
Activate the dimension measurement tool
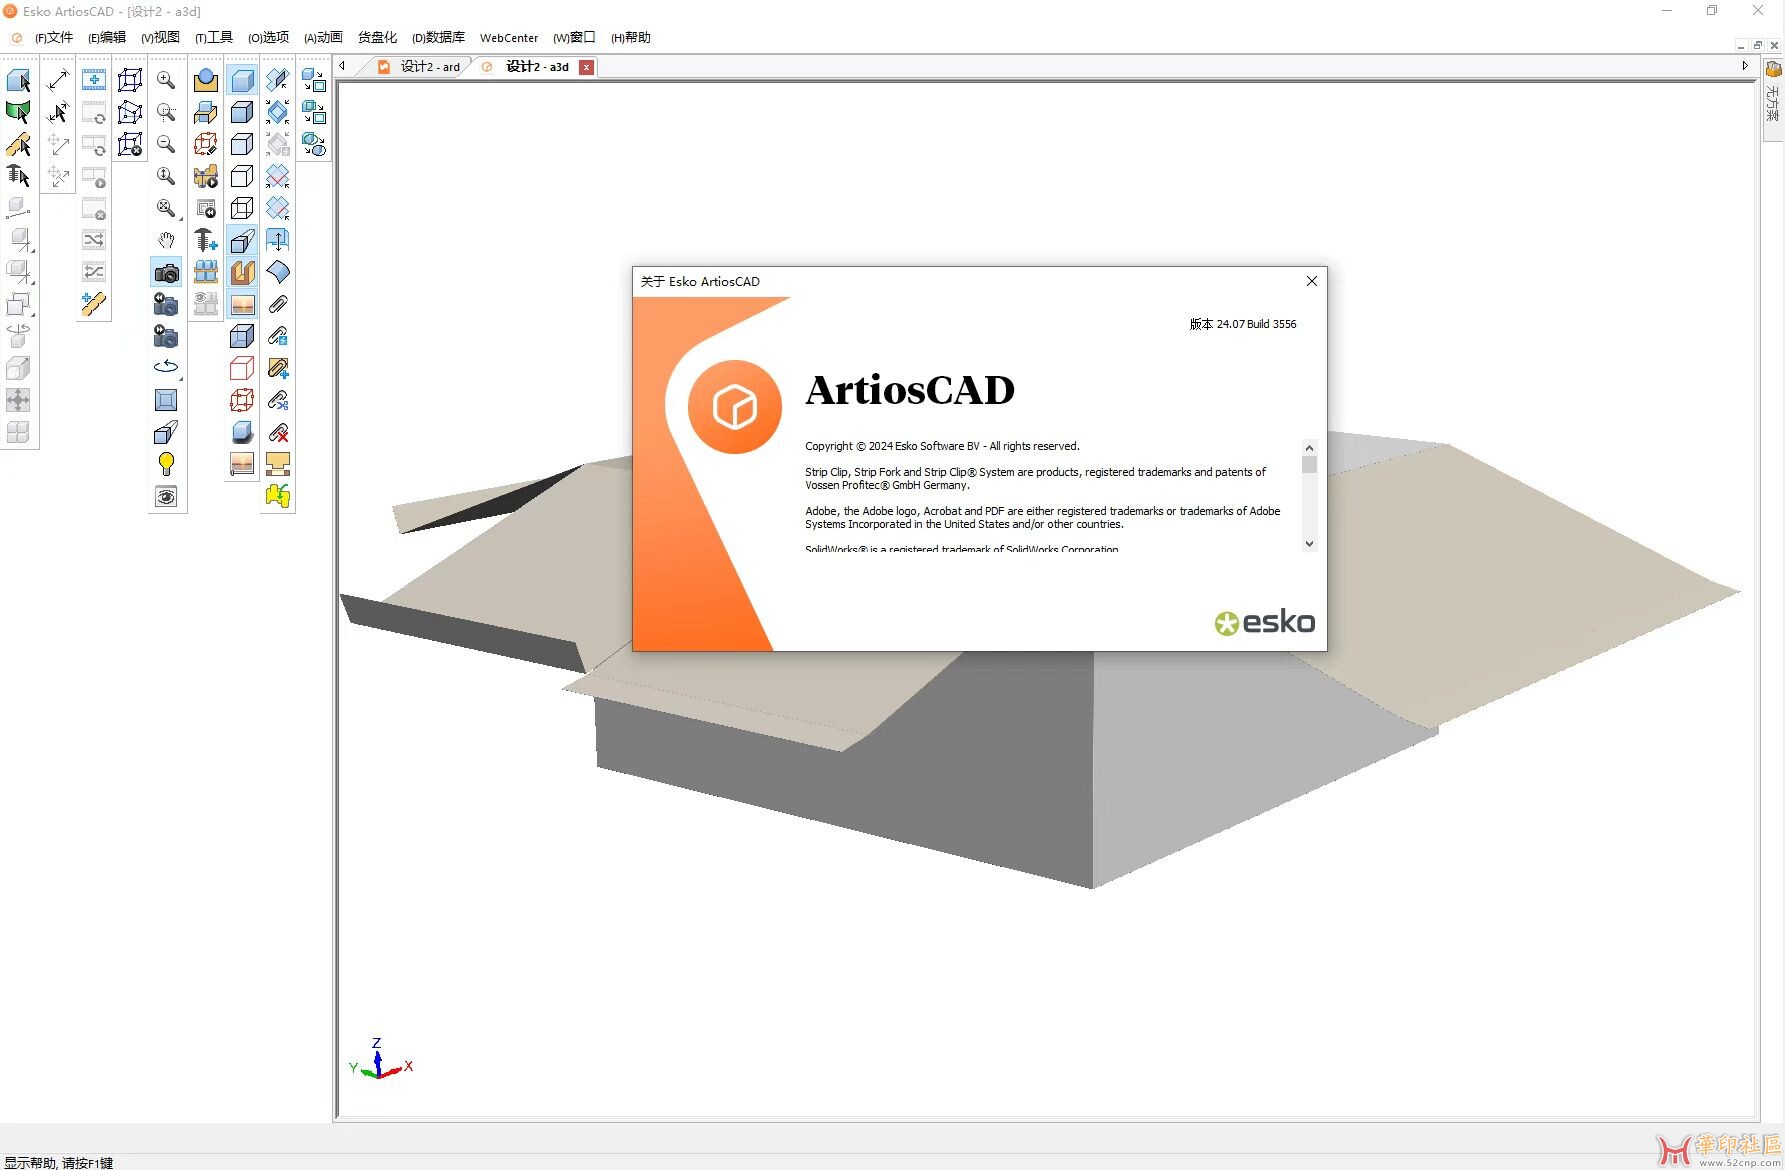[x=58, y=80]
